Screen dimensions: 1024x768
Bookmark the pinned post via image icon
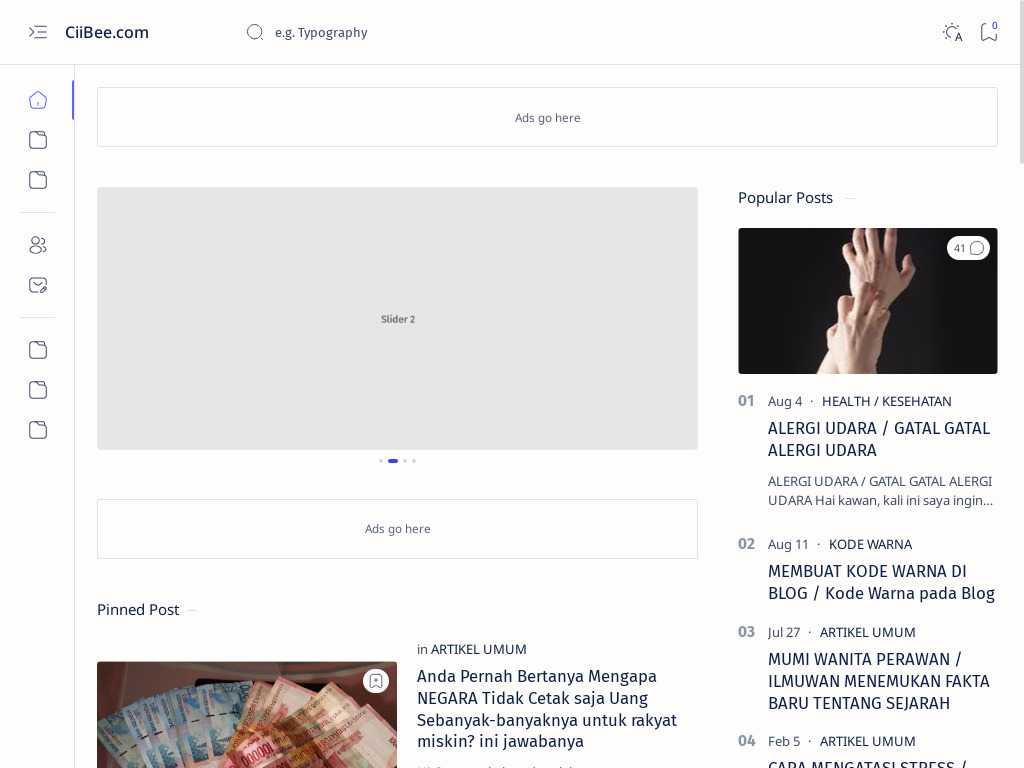376,681
